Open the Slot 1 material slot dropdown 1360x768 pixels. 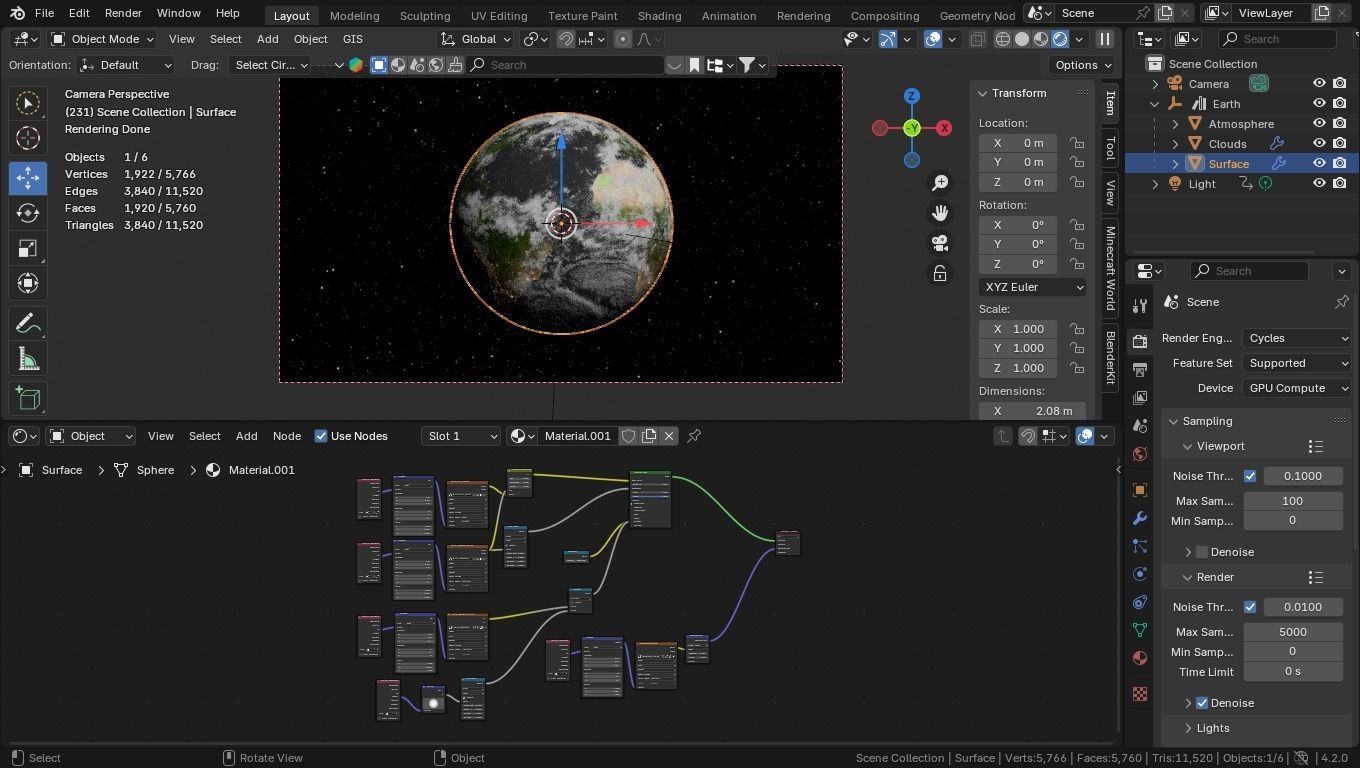(x=460, y=436)
